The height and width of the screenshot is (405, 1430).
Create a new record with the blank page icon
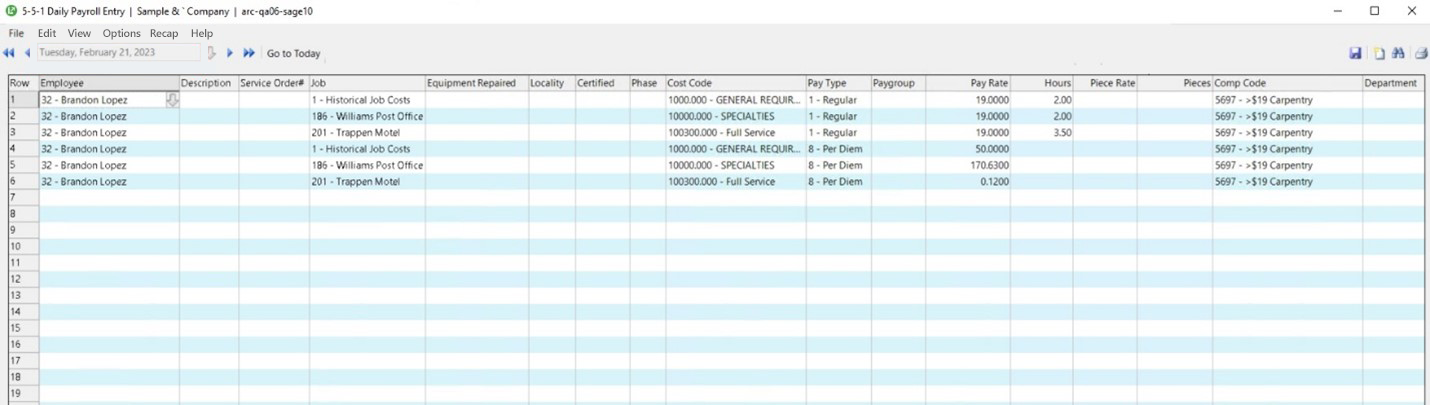tap(1379, 54)
